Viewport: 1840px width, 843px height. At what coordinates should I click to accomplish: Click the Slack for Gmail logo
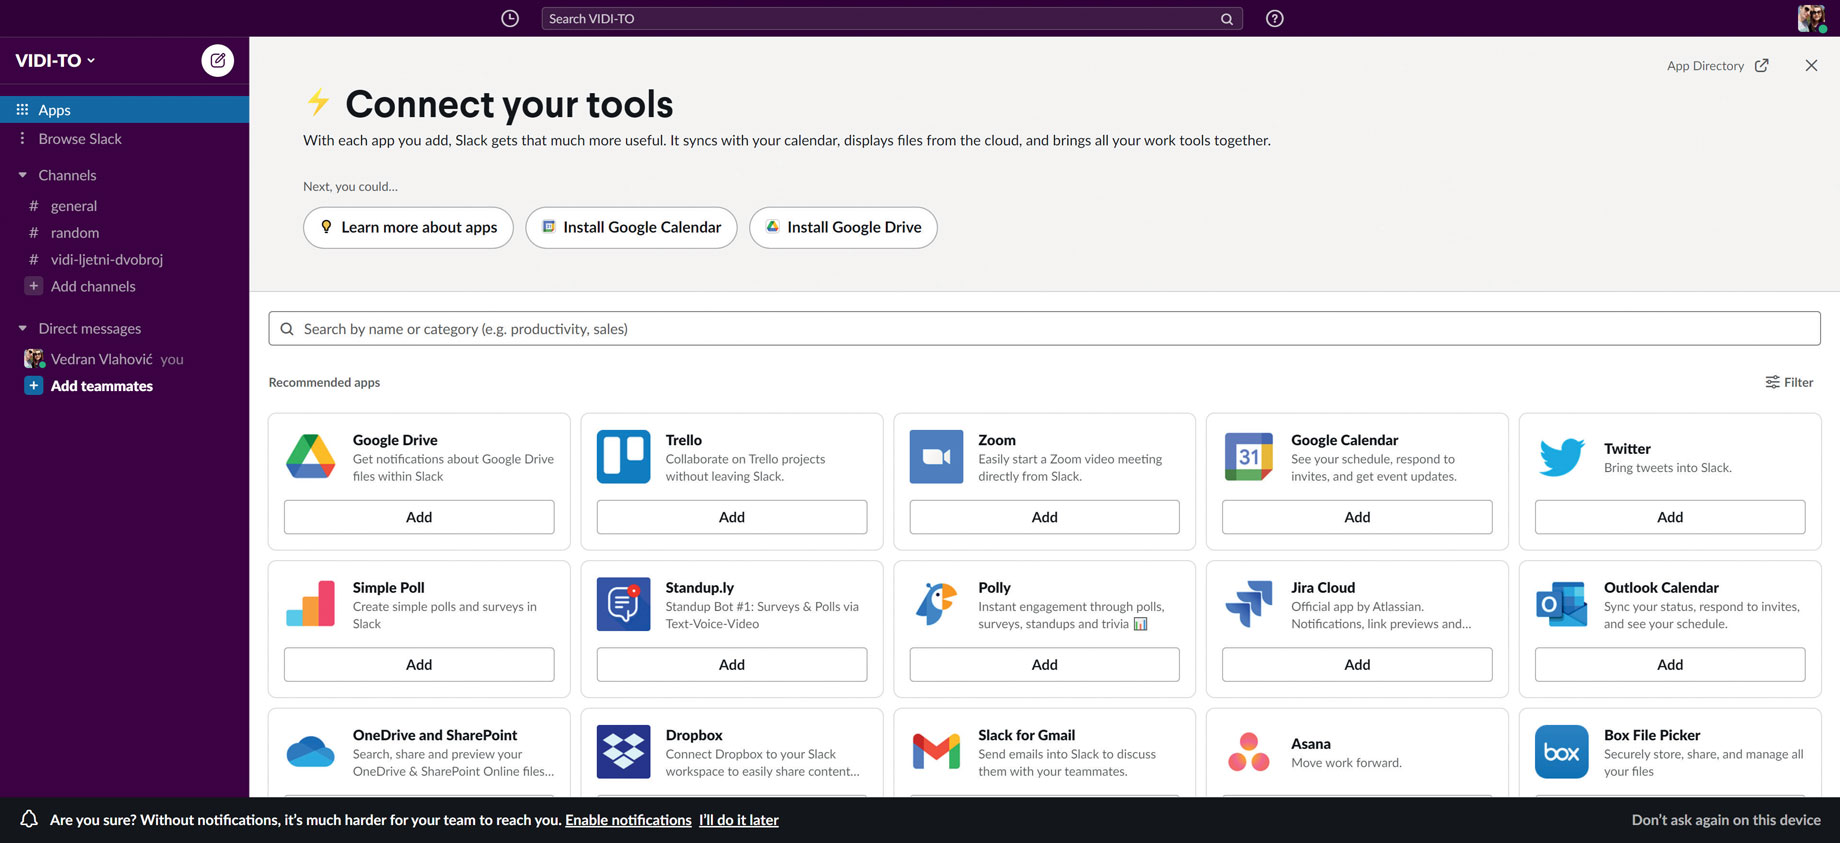(936, 752)
